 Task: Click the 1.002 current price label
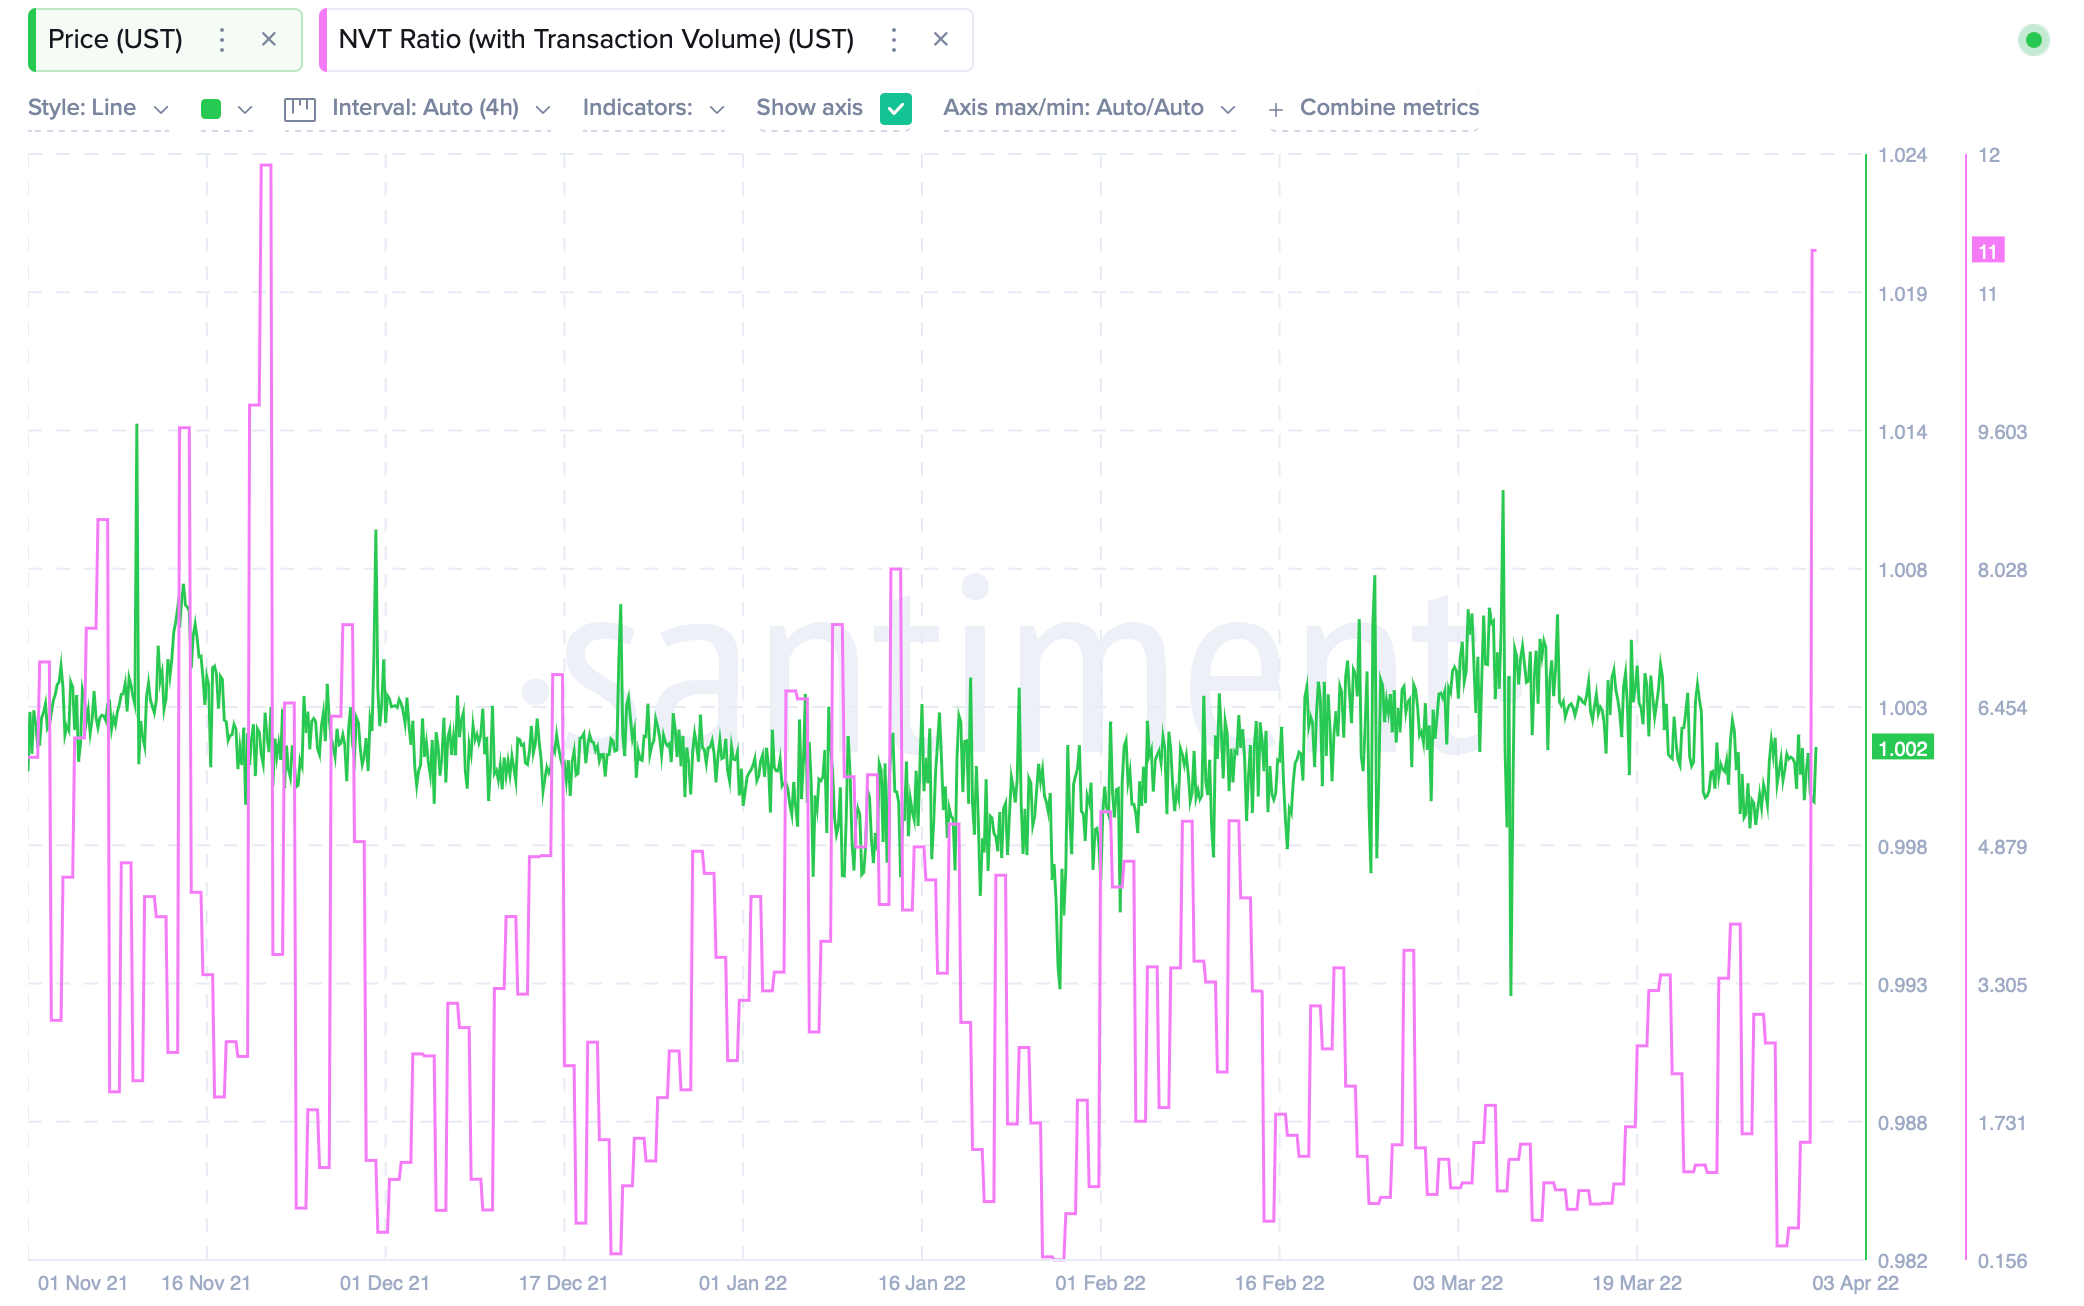coord(1902,748)
